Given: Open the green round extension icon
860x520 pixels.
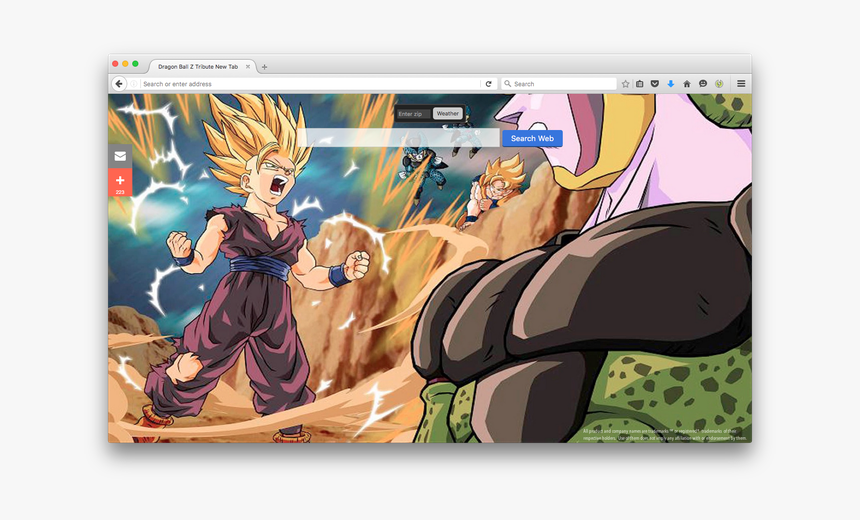Looking at the screenshot, I should coord(719,84).
